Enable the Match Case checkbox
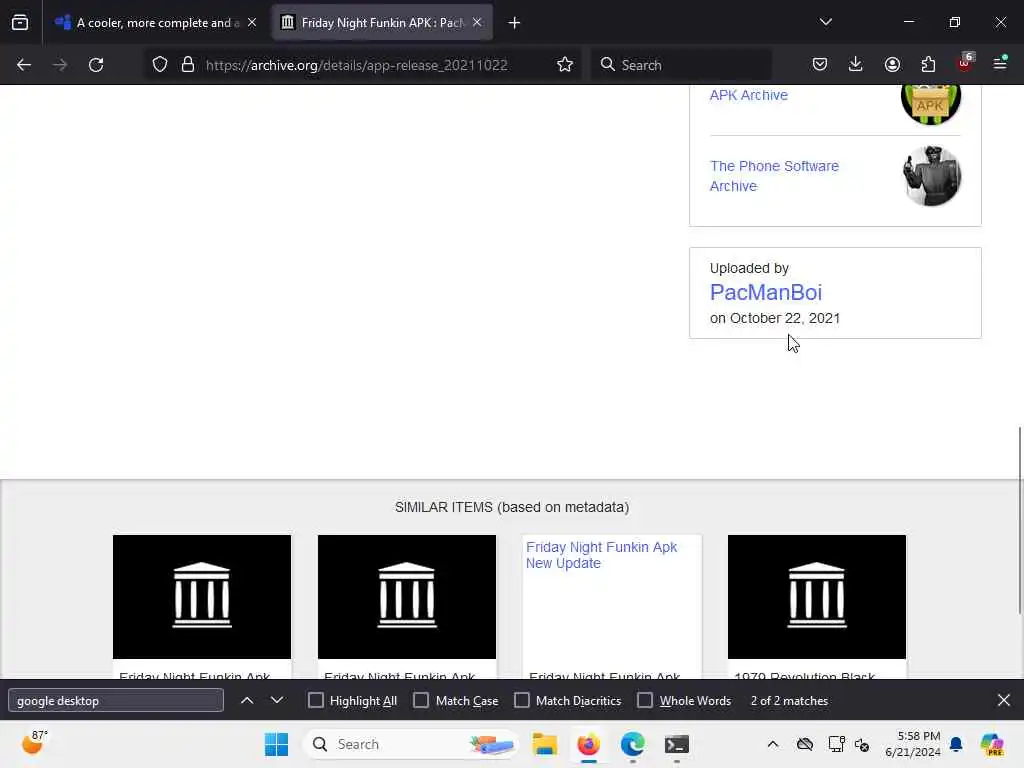Image resolution: width=1024 pixels, height=768 pixels. pyautogui.click(x=421, y=701)
